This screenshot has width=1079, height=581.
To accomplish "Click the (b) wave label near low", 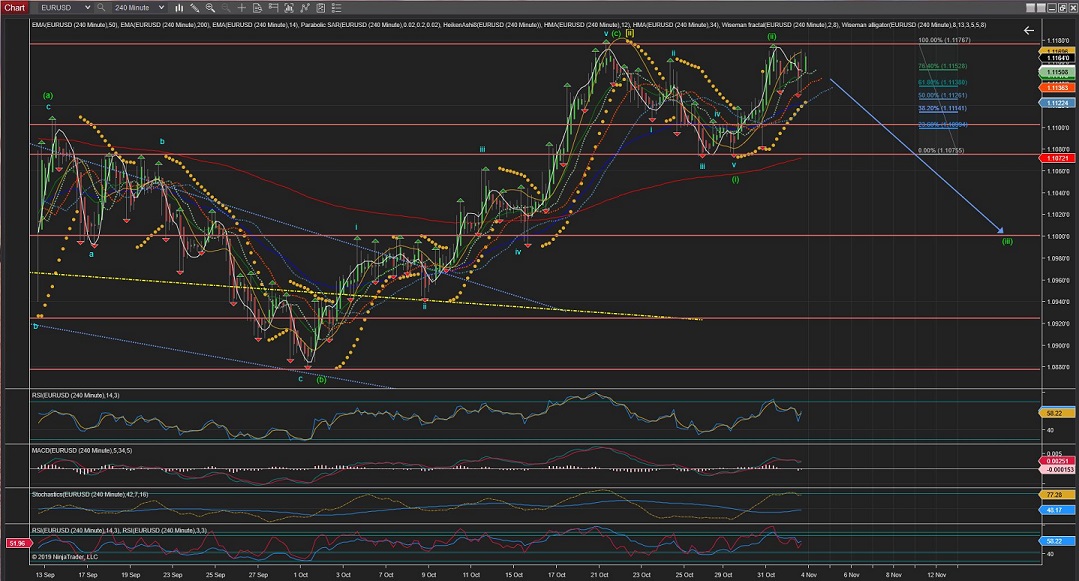I will coord(321,379).
